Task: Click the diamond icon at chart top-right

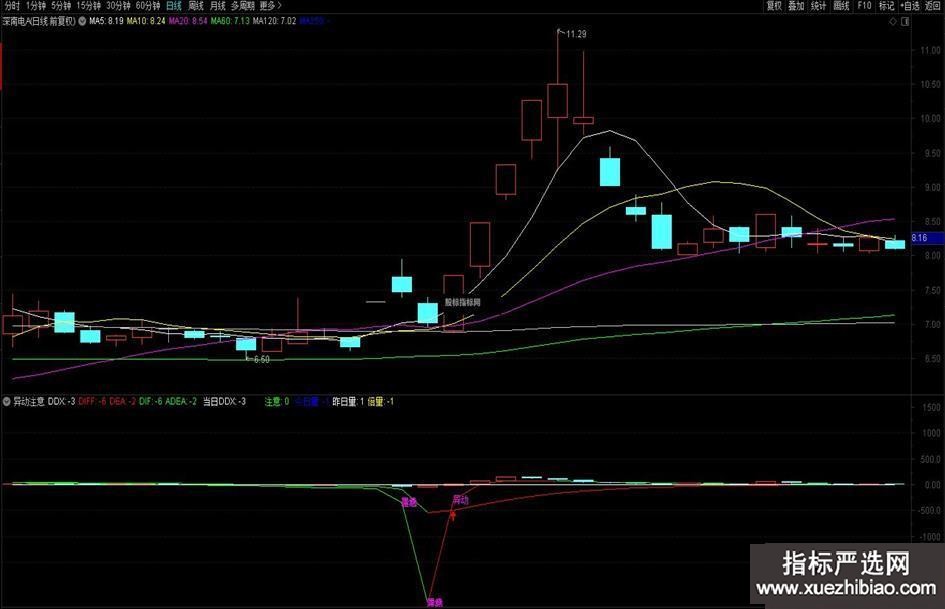Action: pyautogui.click(x=893, y=21)
